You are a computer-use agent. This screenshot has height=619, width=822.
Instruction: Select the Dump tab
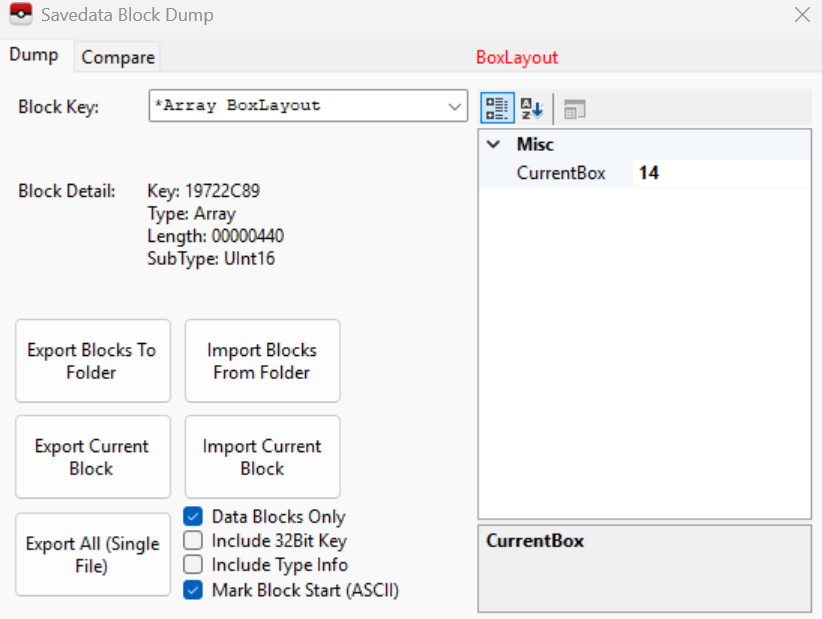tap(34, 55)
